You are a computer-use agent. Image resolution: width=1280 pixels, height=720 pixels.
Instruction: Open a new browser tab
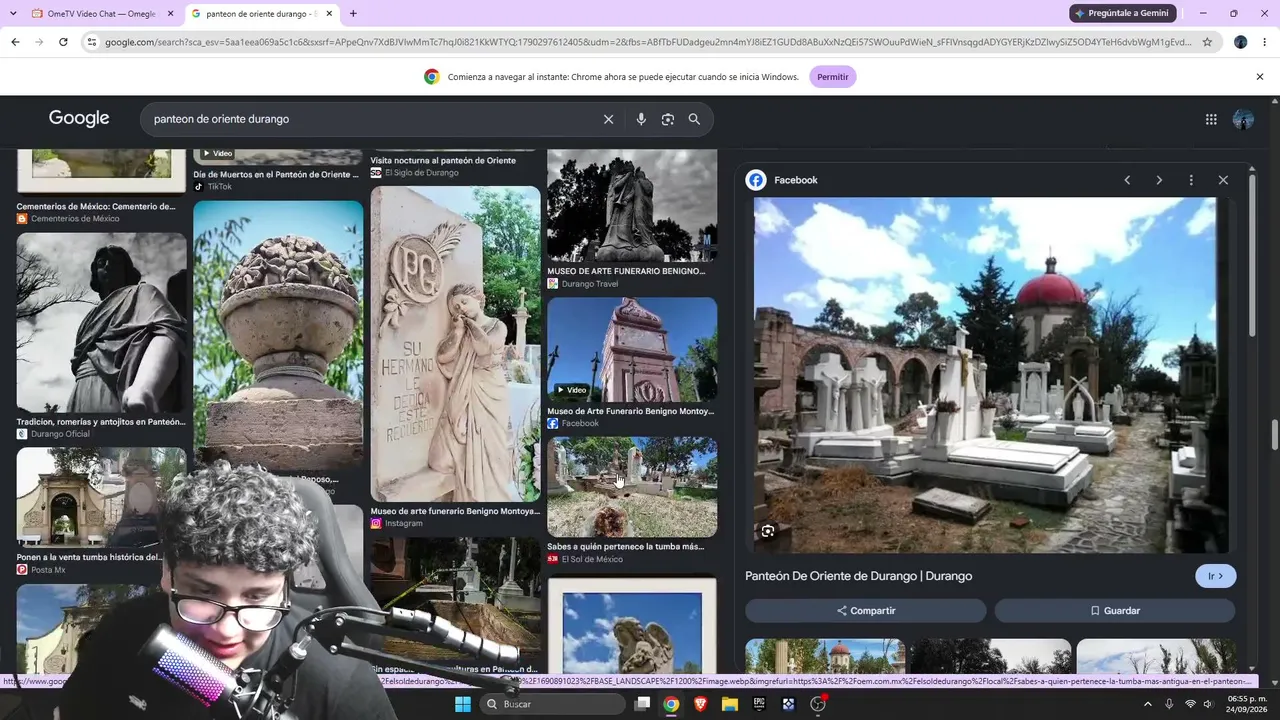click(353, 14)
